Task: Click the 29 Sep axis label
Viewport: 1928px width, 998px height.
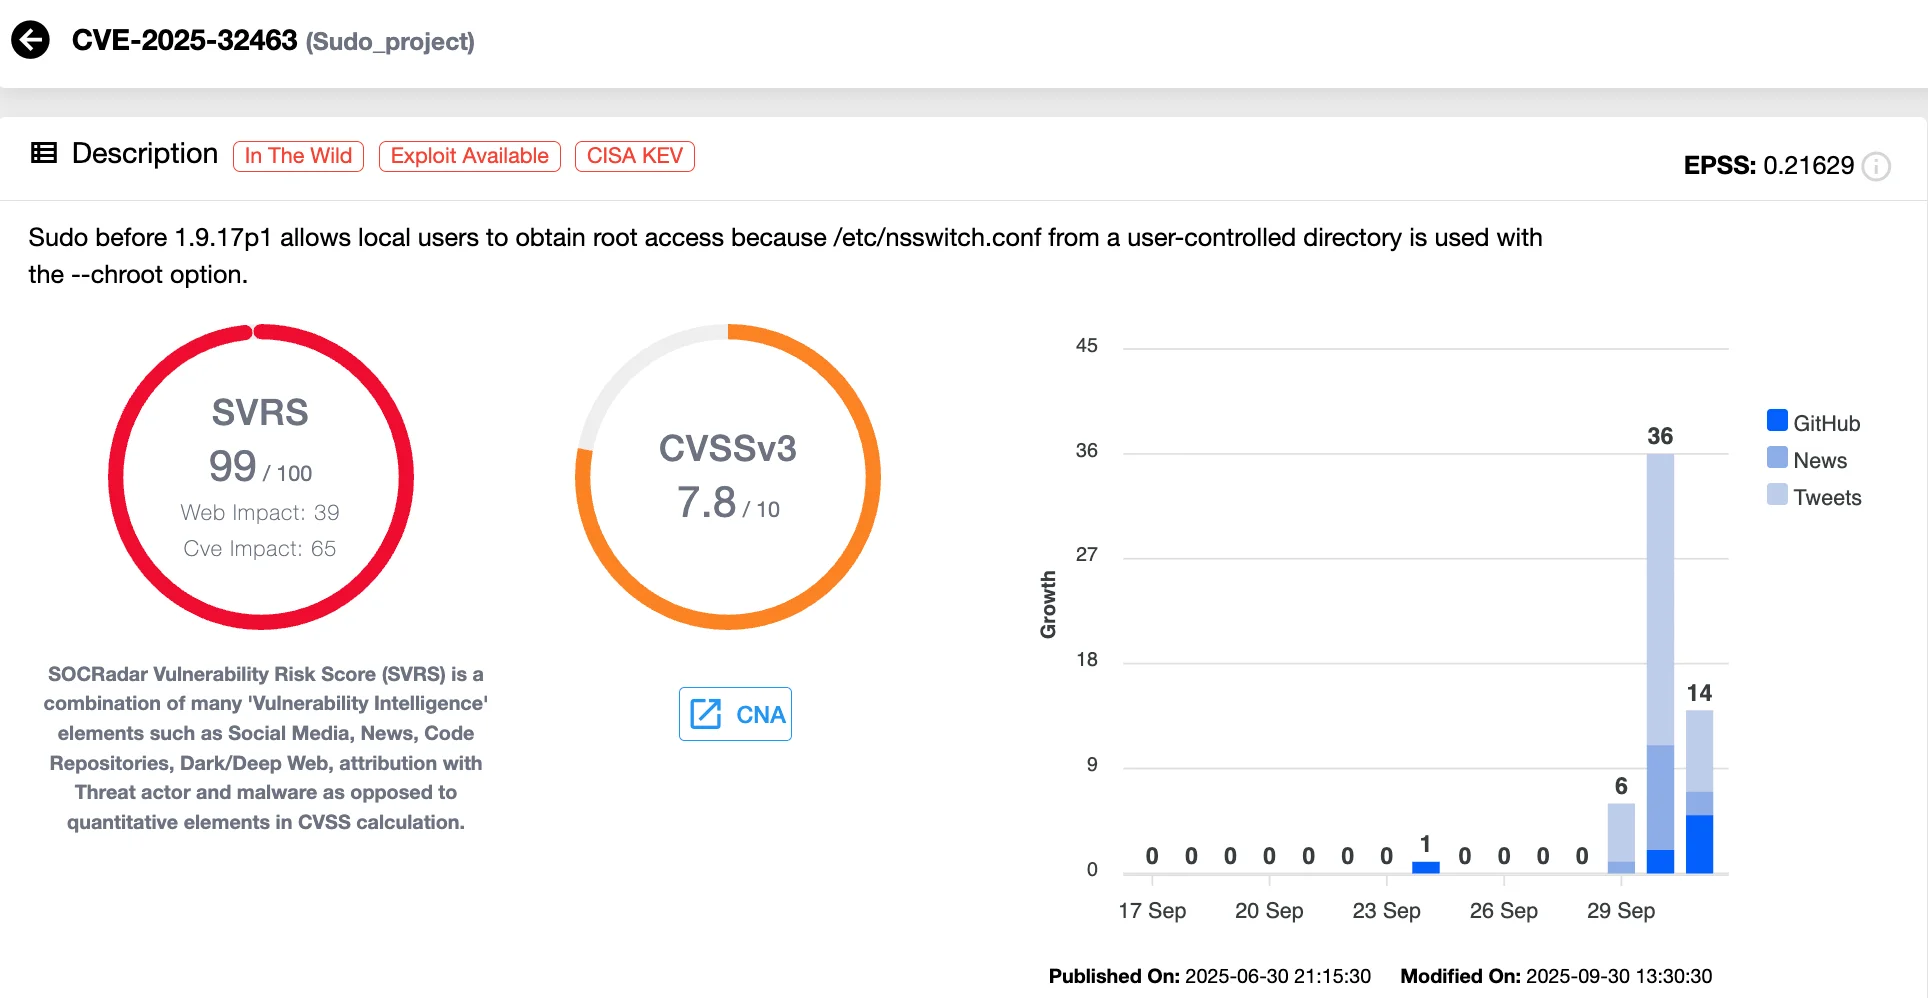Action: click(1621, 911)
